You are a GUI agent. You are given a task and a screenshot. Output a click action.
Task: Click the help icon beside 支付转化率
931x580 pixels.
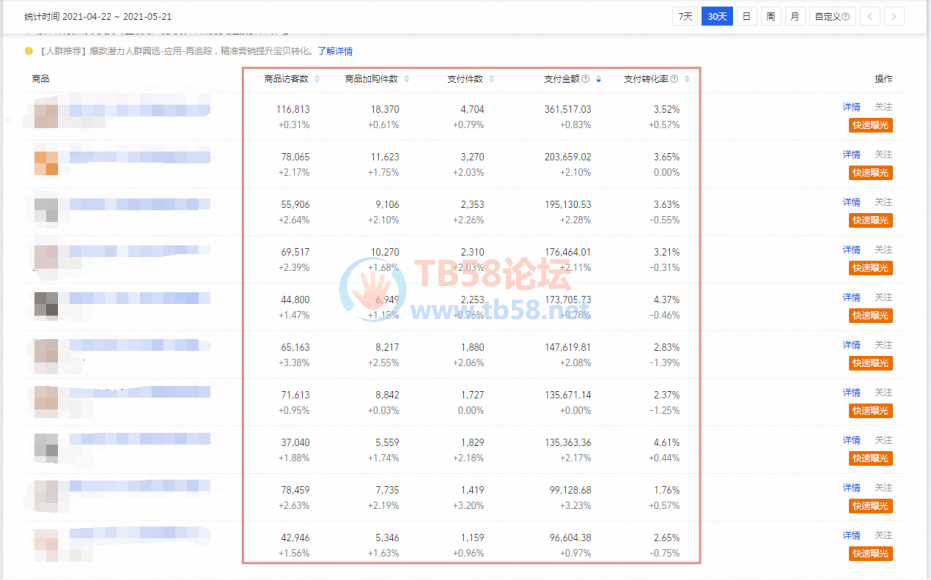(674, 79)
